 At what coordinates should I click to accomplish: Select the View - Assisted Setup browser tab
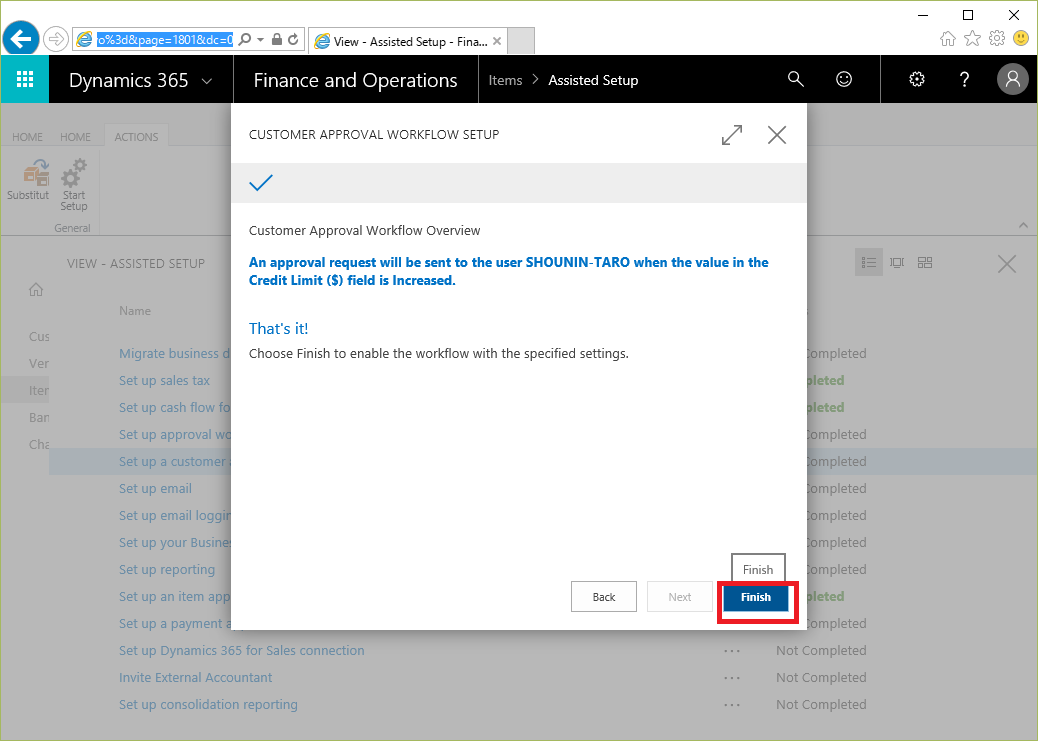coord(408,41)
